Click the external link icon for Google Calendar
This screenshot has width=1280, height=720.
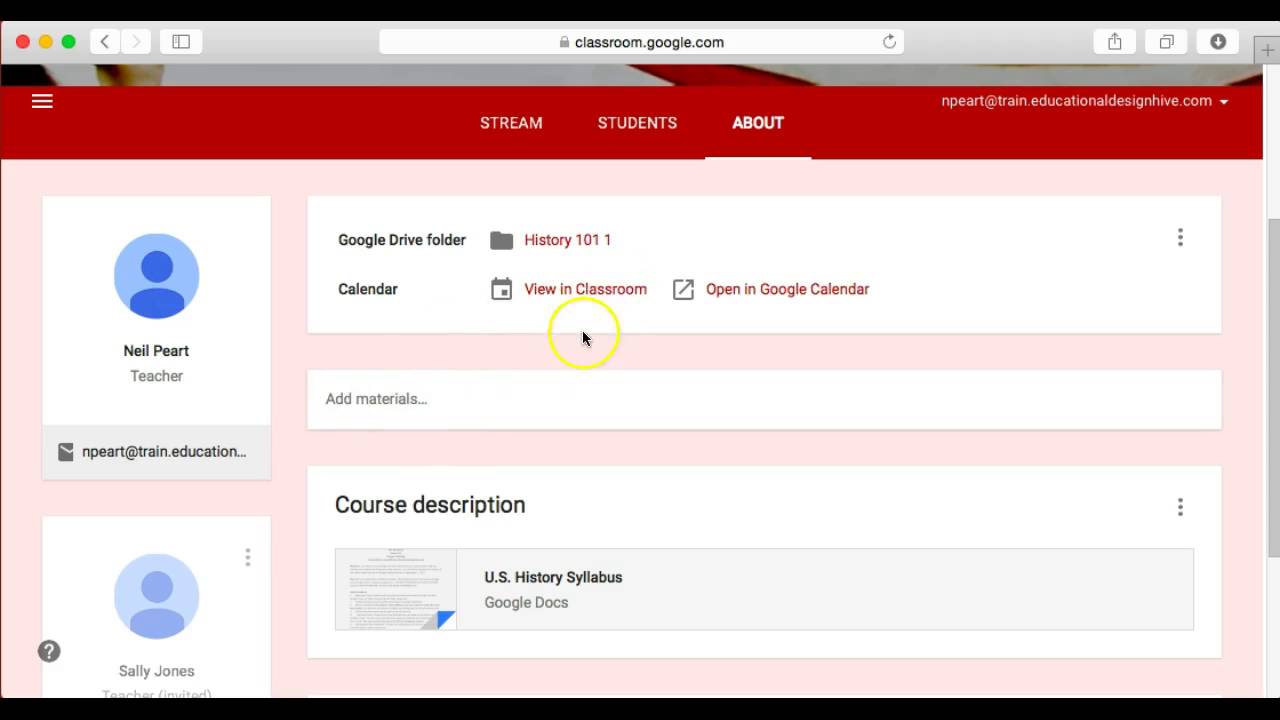tap(683, 289)
